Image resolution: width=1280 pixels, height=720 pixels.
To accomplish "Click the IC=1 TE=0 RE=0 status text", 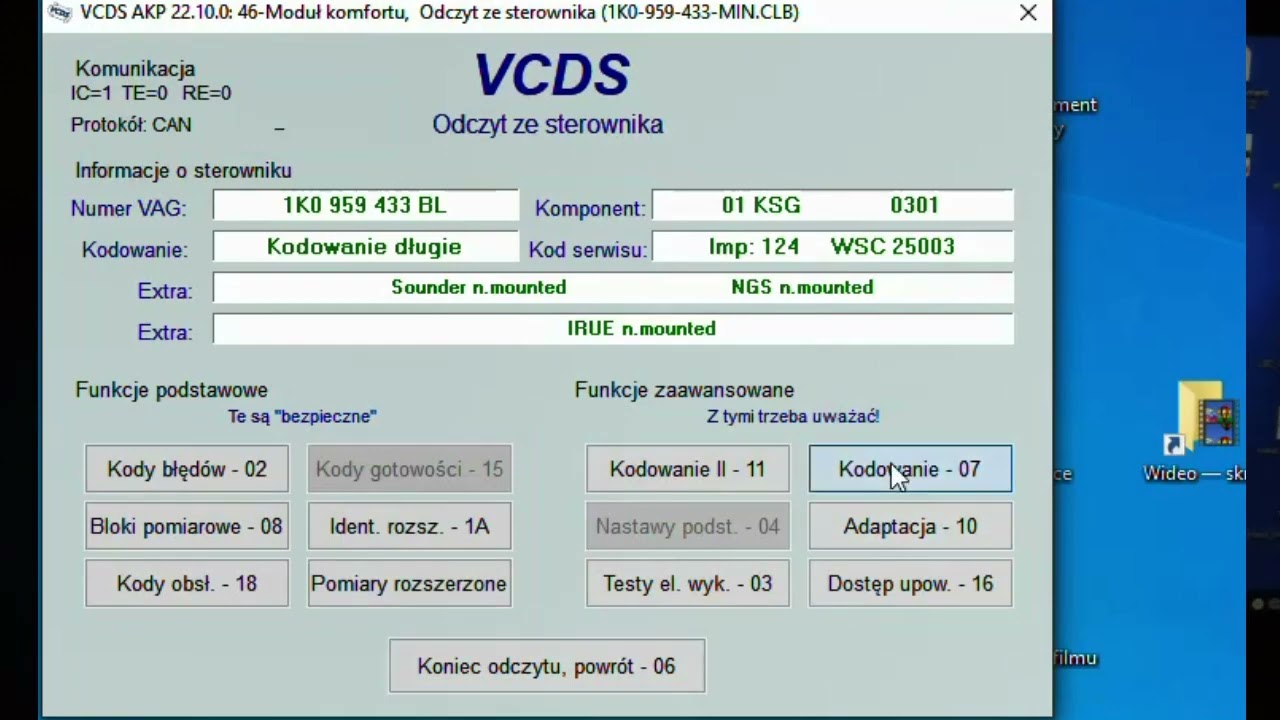I will click(151, 93).
